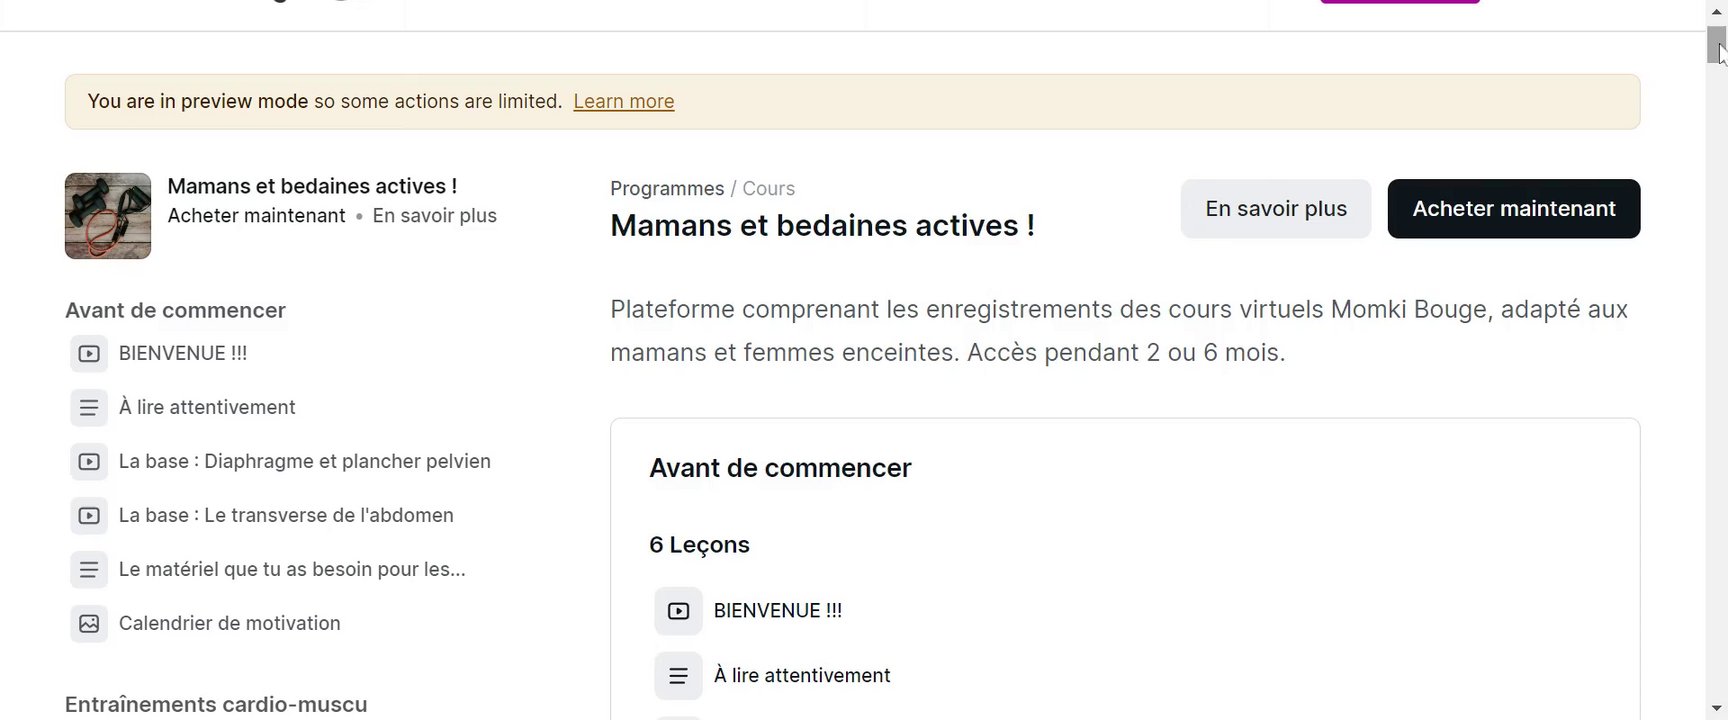The image size is (1728, 720).
Task: Open sidebar lesson La base : Diaphragme et plancher pelvien
Action: pos(304,462)
